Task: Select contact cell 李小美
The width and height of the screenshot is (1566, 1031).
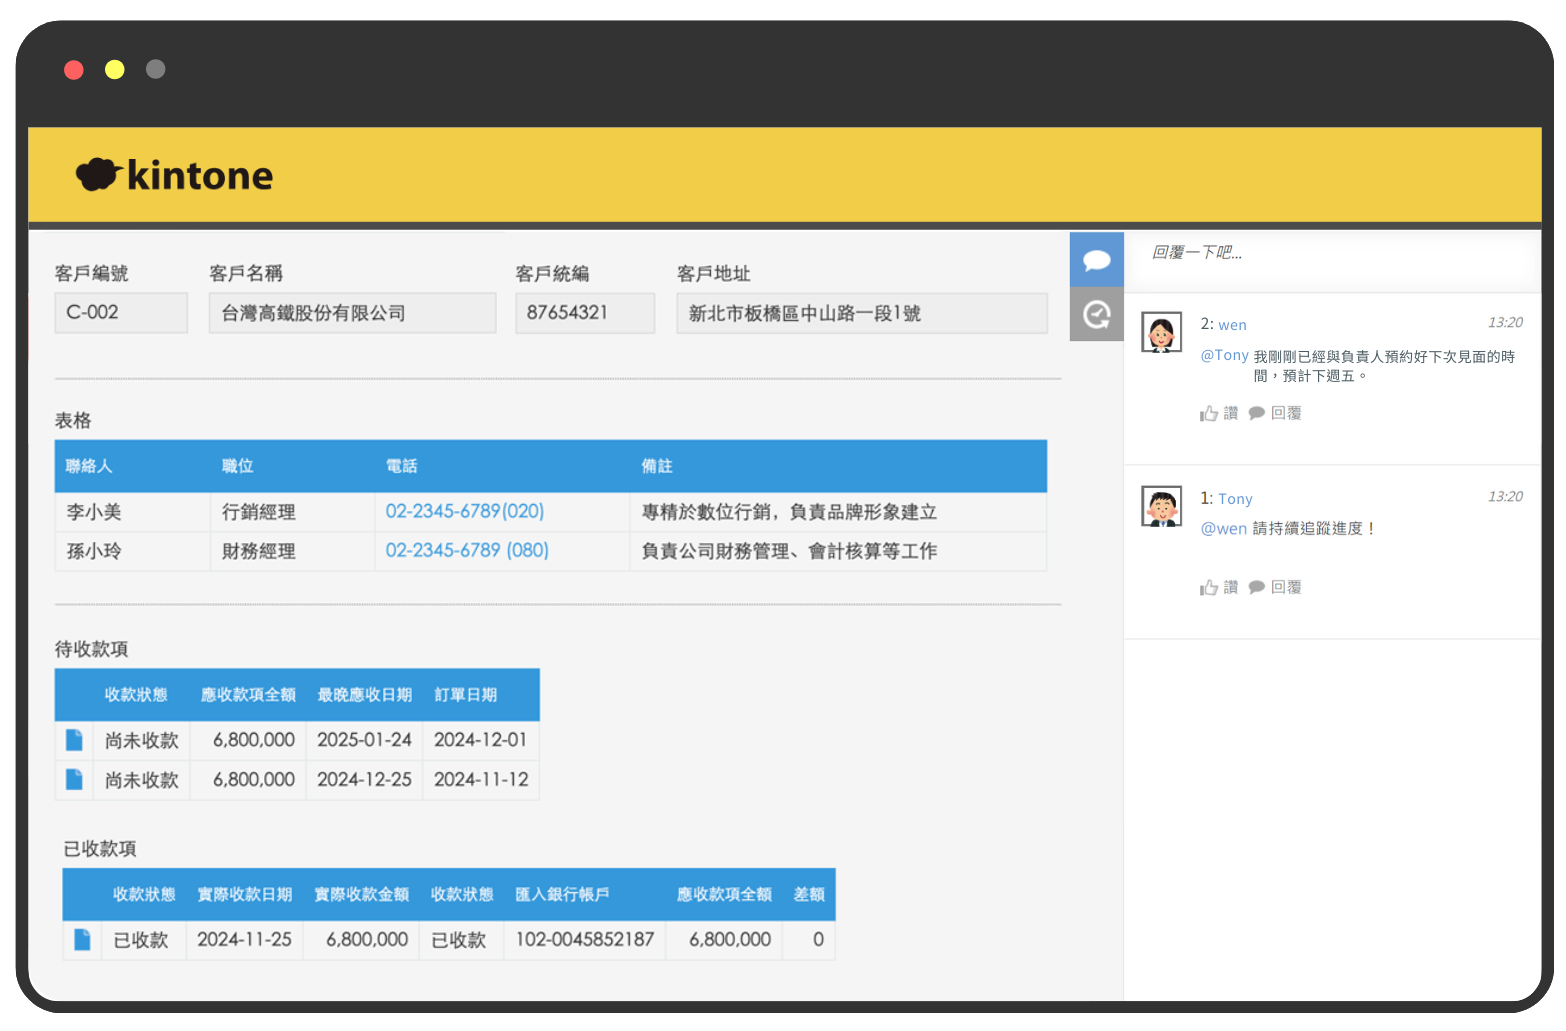Action: pos(132,512)
